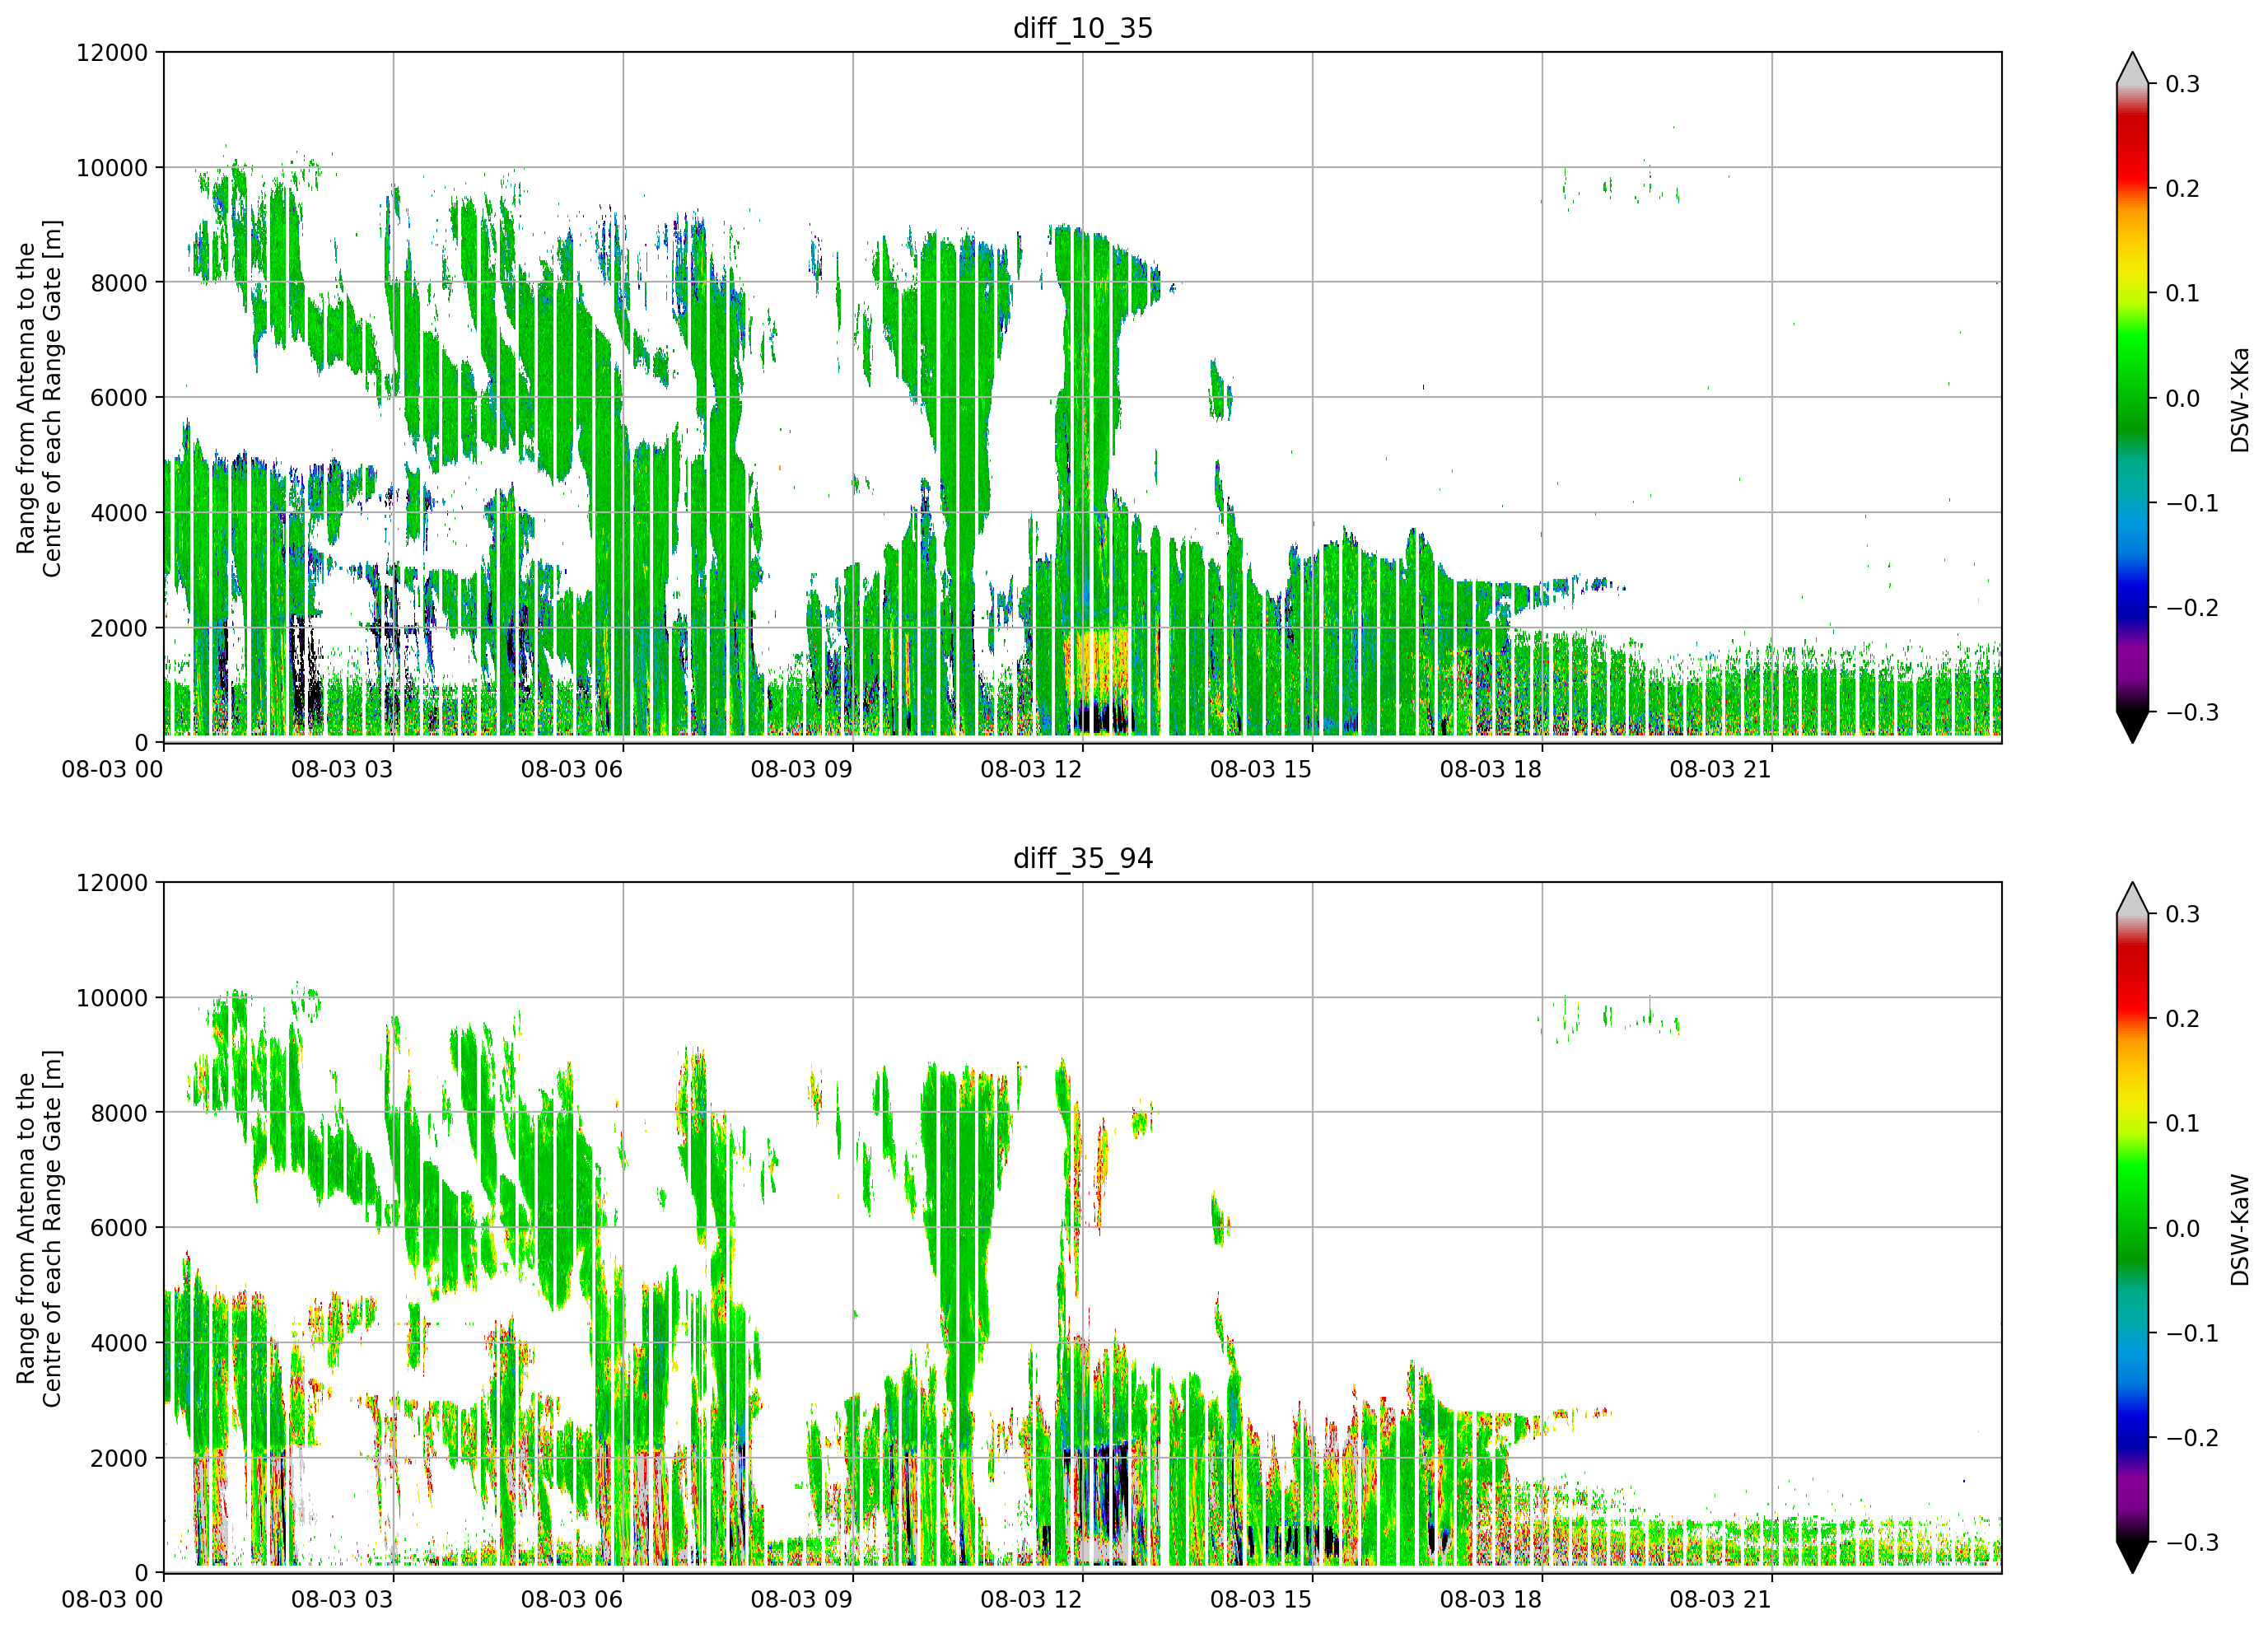Click the black lower arrow of DSW-KaW colorbar

click(x=2133, y=1557)
